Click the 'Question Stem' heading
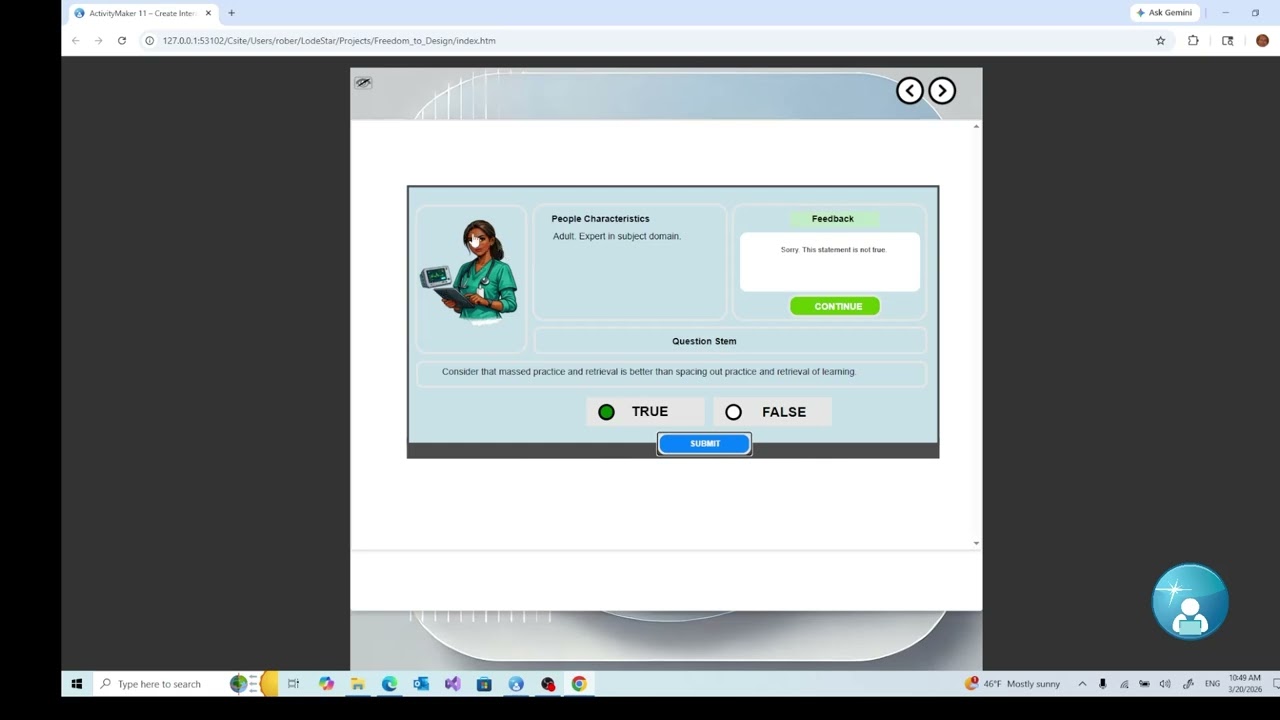1280x720 pixels. pos(704,341)
